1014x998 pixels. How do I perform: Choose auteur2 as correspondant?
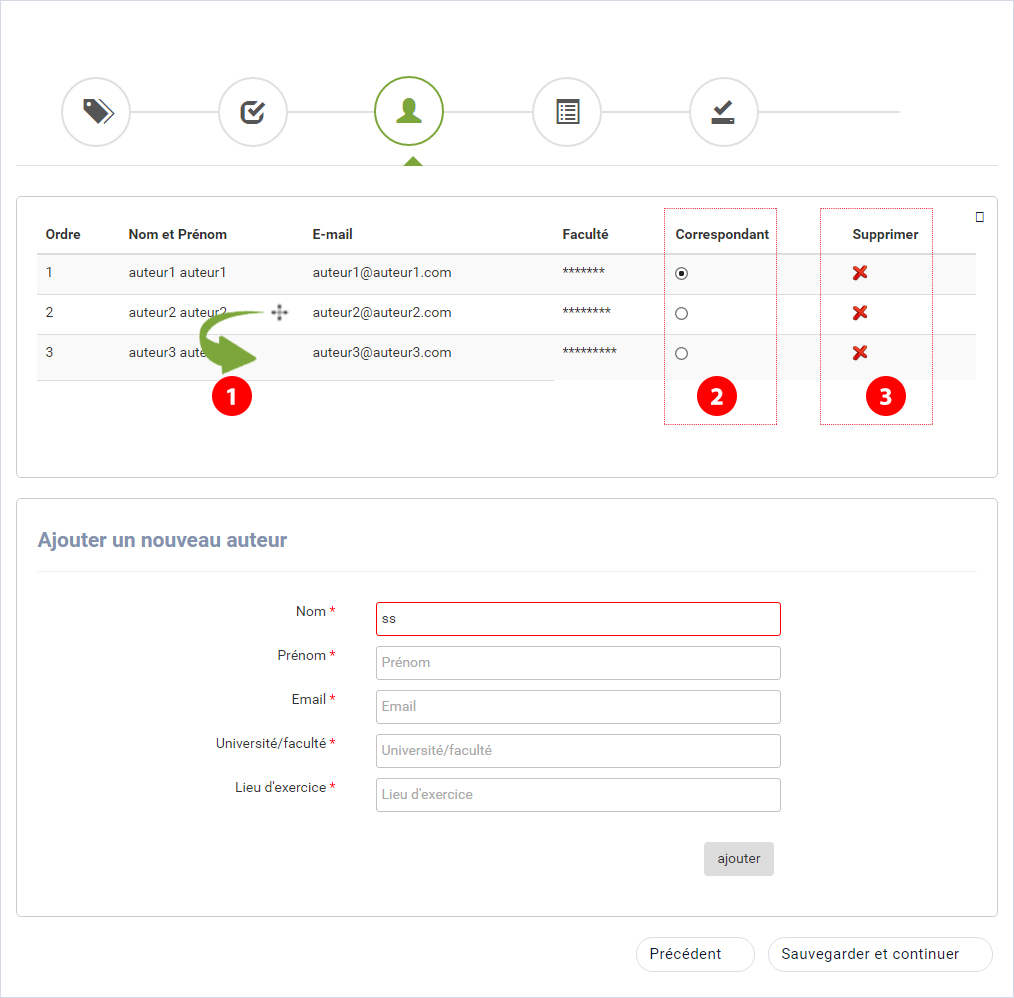[681, 314]
